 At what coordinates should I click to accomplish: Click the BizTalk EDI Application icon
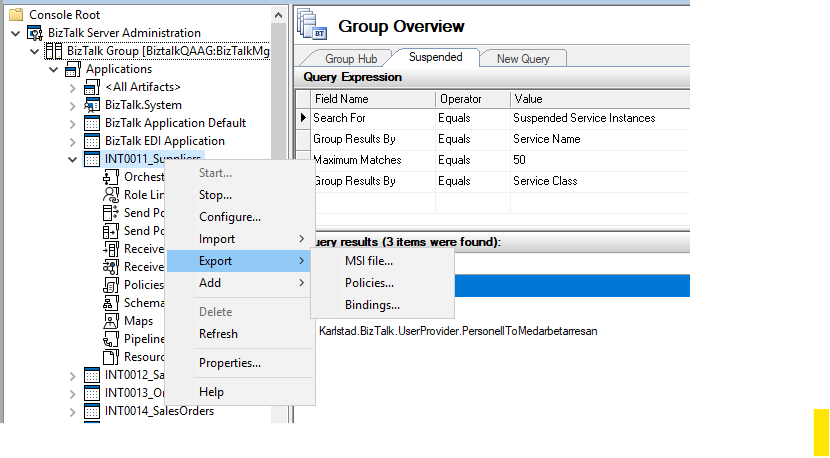92,141
